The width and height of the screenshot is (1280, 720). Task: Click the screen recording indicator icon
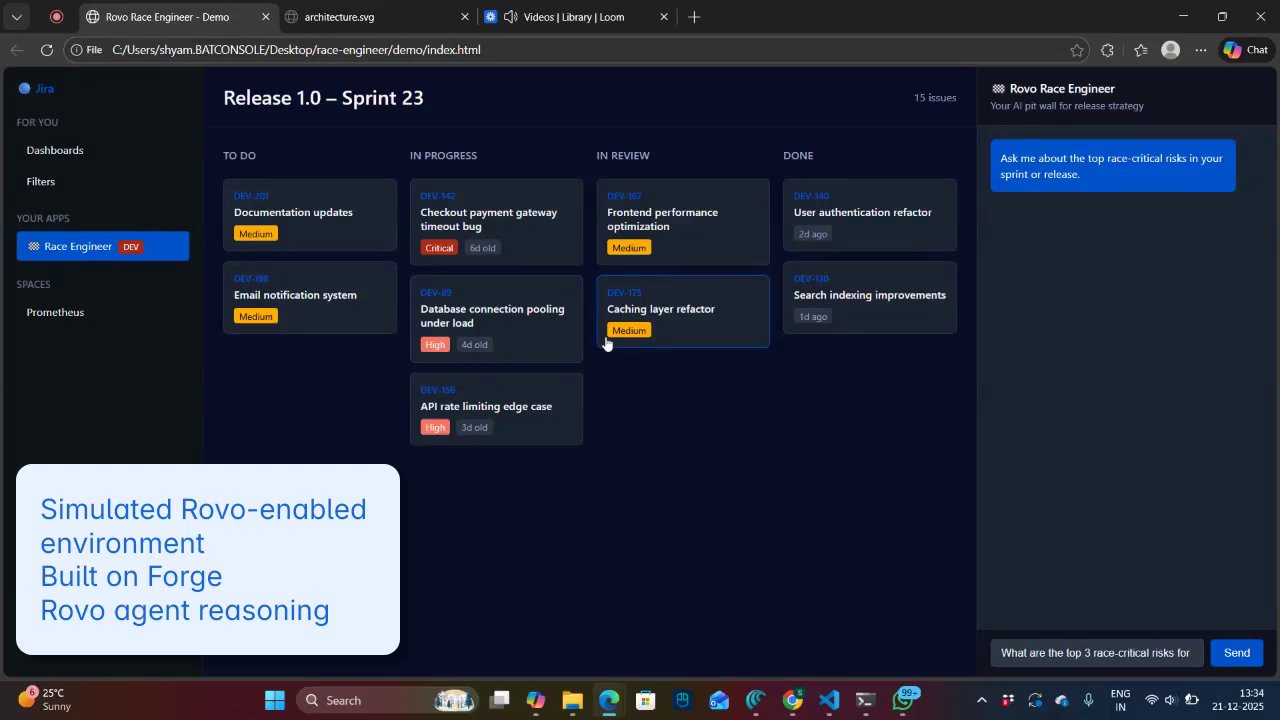pos(56,17)
